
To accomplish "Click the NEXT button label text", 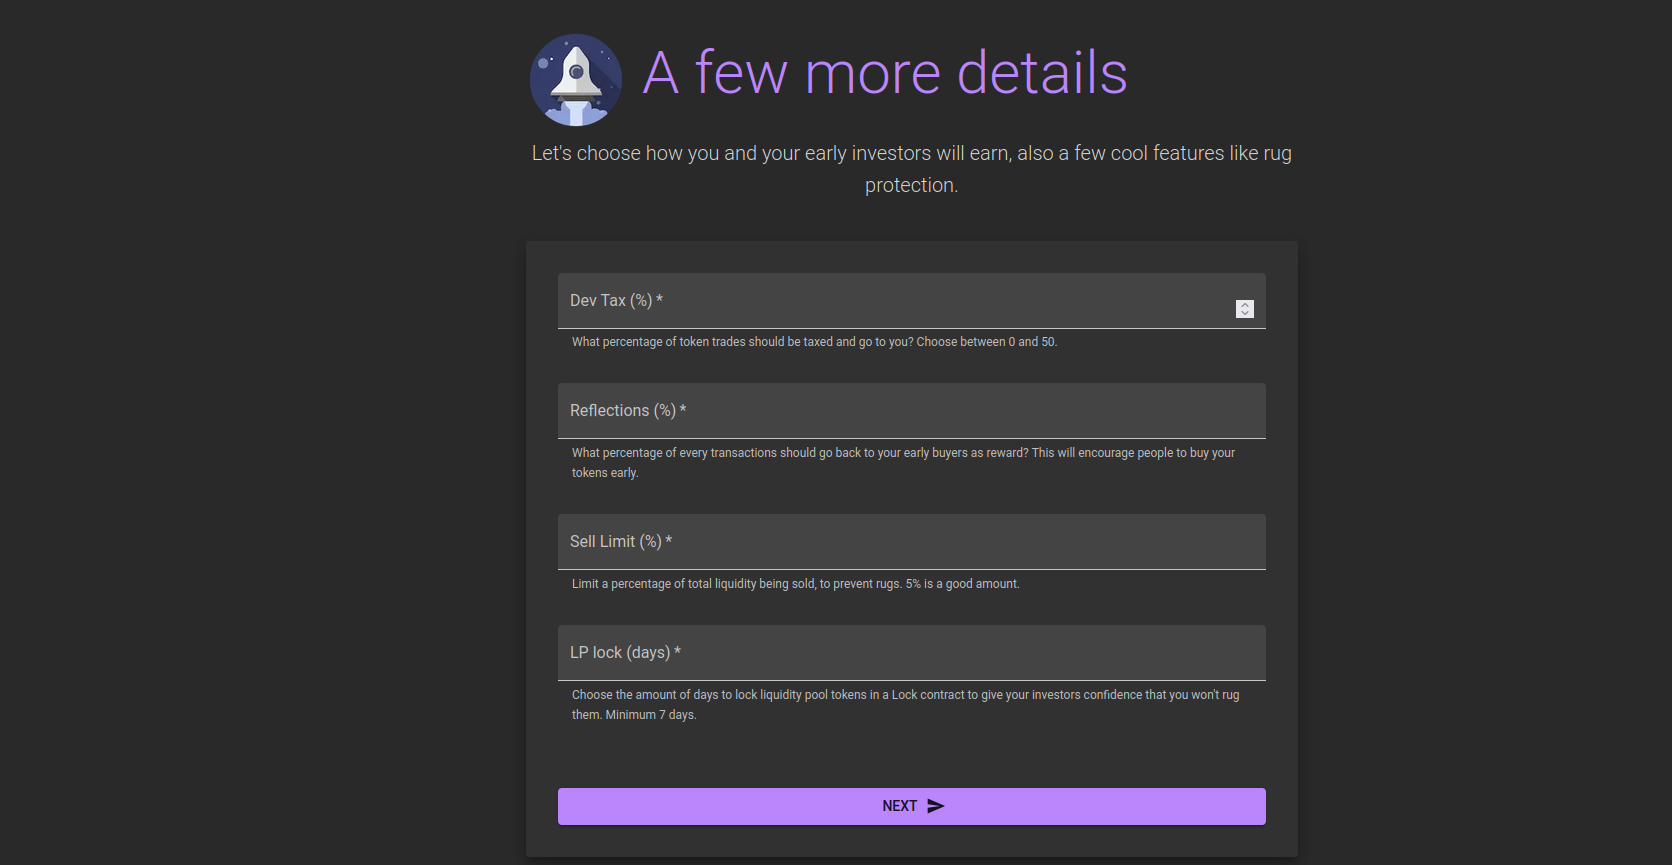I will pyautogui.click(x=899, y=806).
